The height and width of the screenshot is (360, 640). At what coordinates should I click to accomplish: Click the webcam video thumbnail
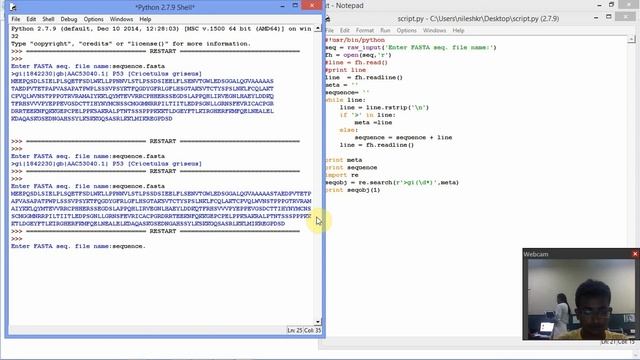[x=581, y=299]
